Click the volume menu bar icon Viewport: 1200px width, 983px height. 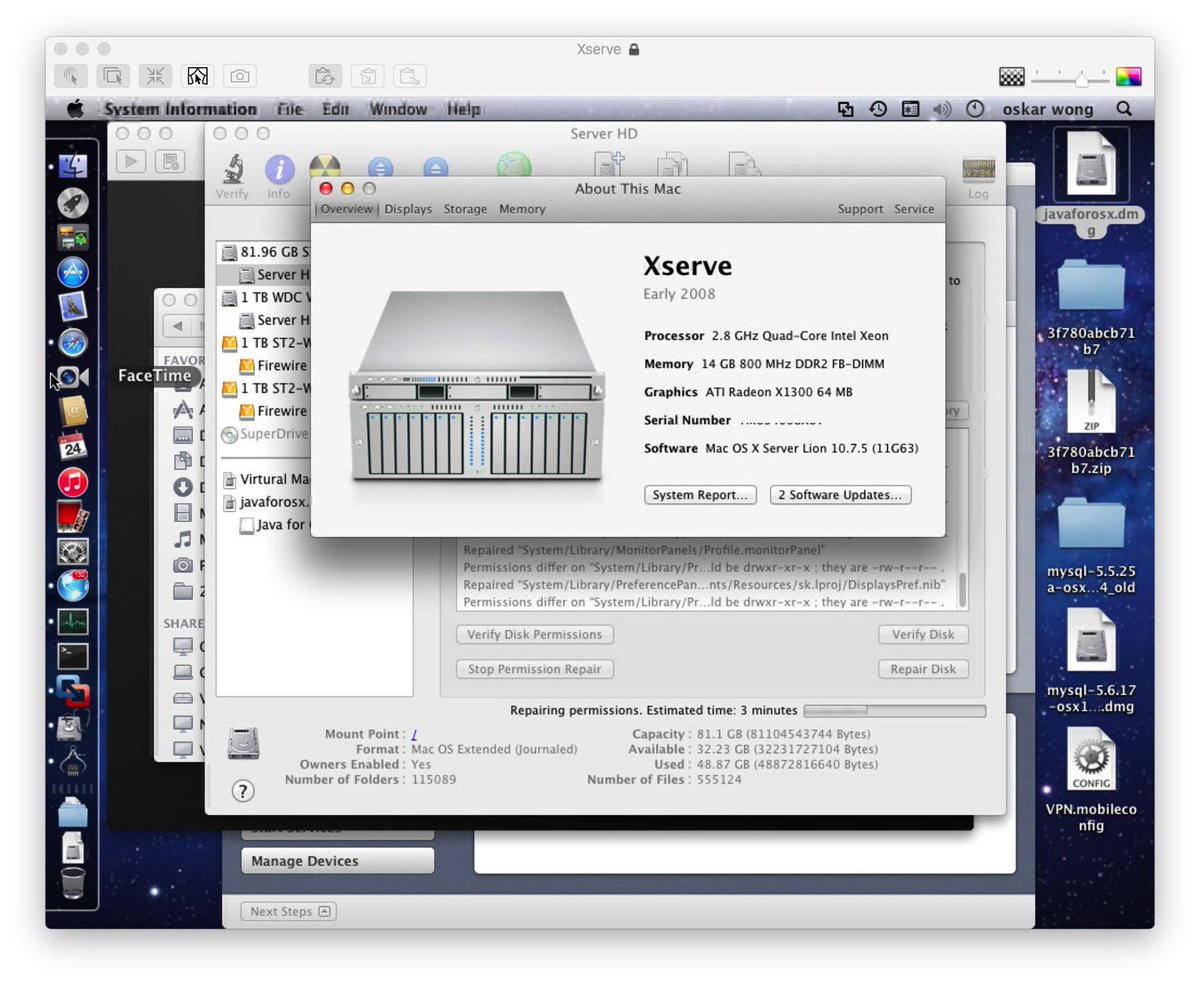click(x=942, y=109)
